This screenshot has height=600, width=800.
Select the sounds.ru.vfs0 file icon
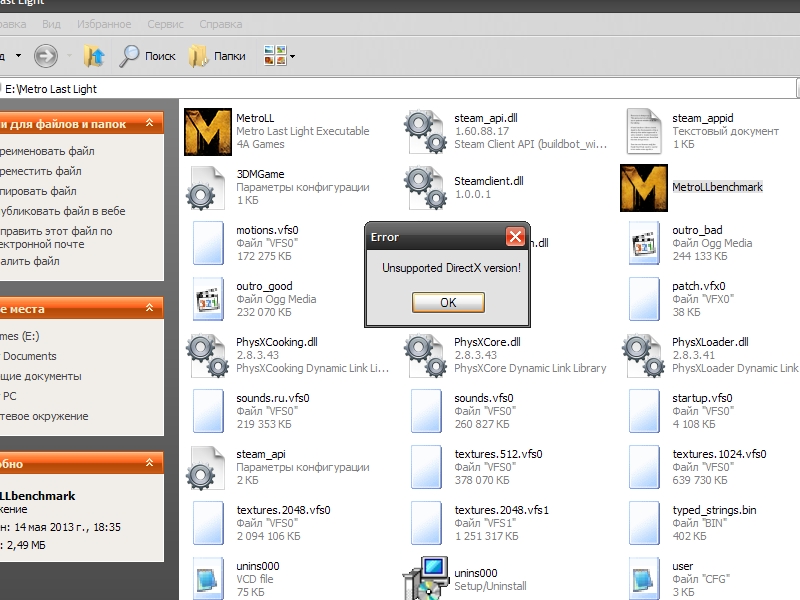tap(208, 411)
